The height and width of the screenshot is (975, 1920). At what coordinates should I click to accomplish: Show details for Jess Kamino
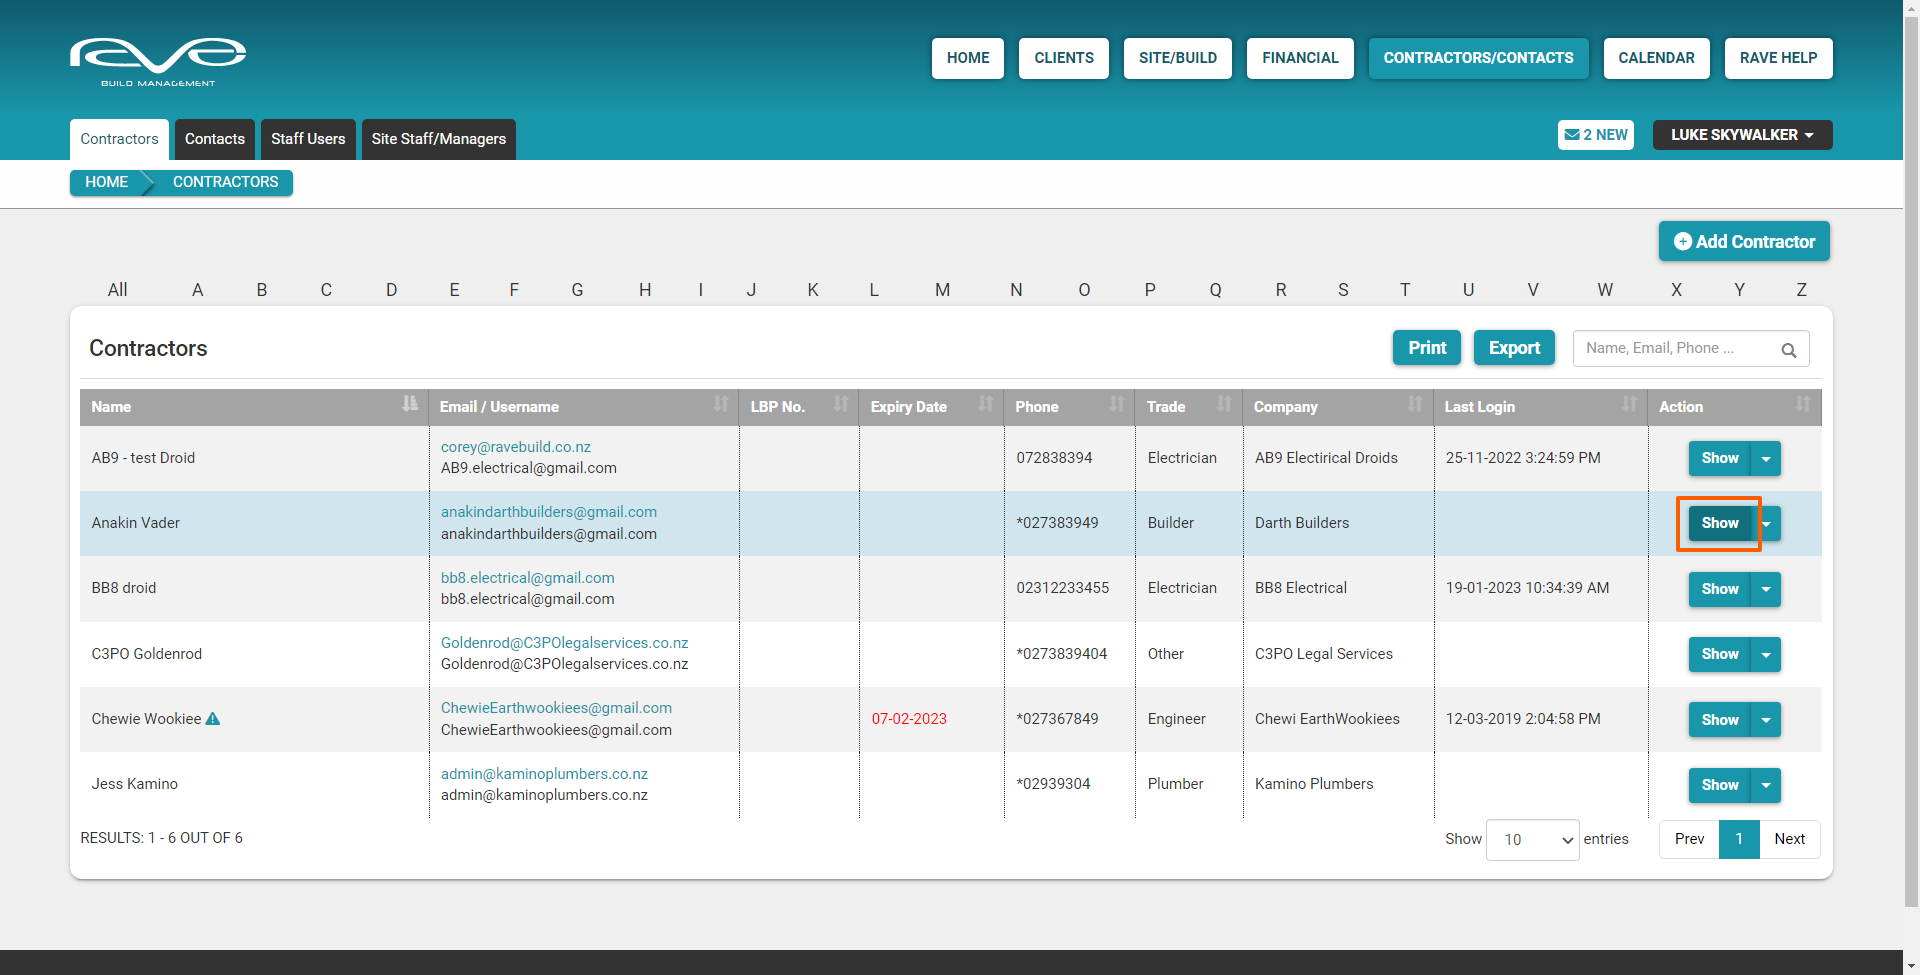pyautogui.click(x=1720, y=785)
